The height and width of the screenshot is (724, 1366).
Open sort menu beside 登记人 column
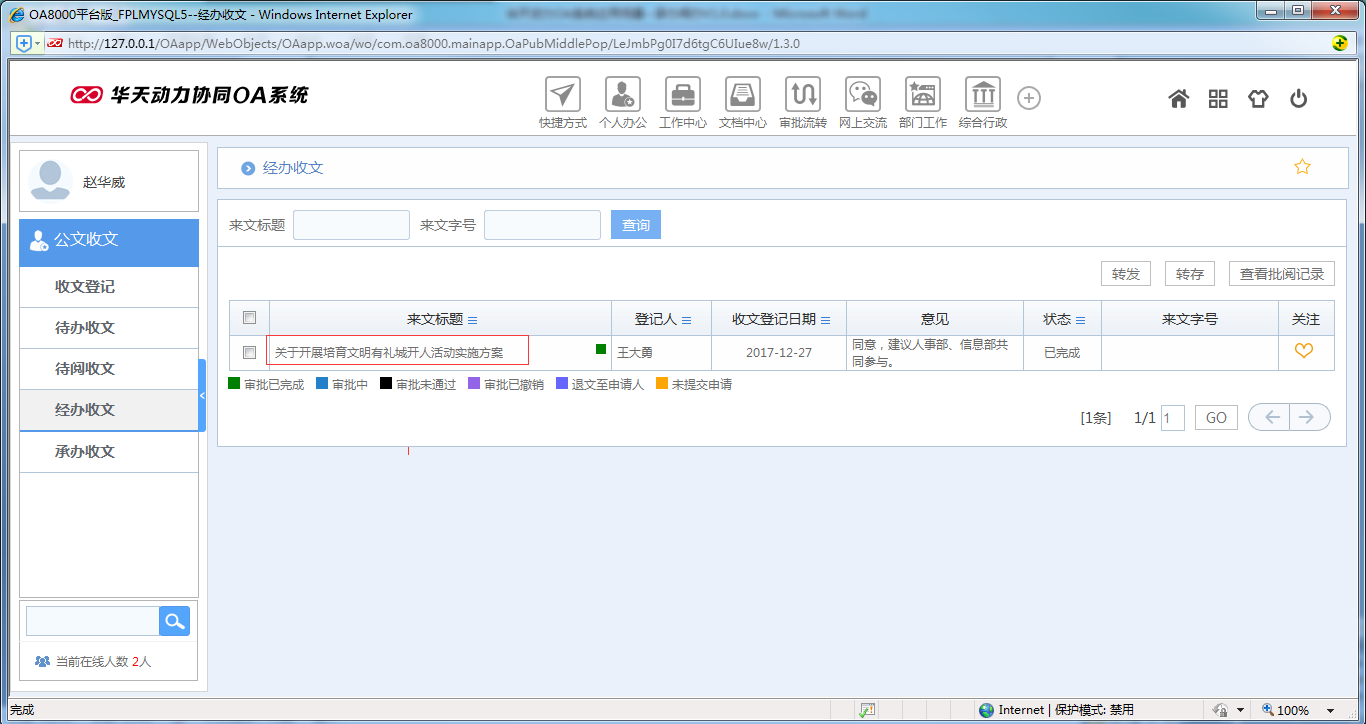pos(687,320)
